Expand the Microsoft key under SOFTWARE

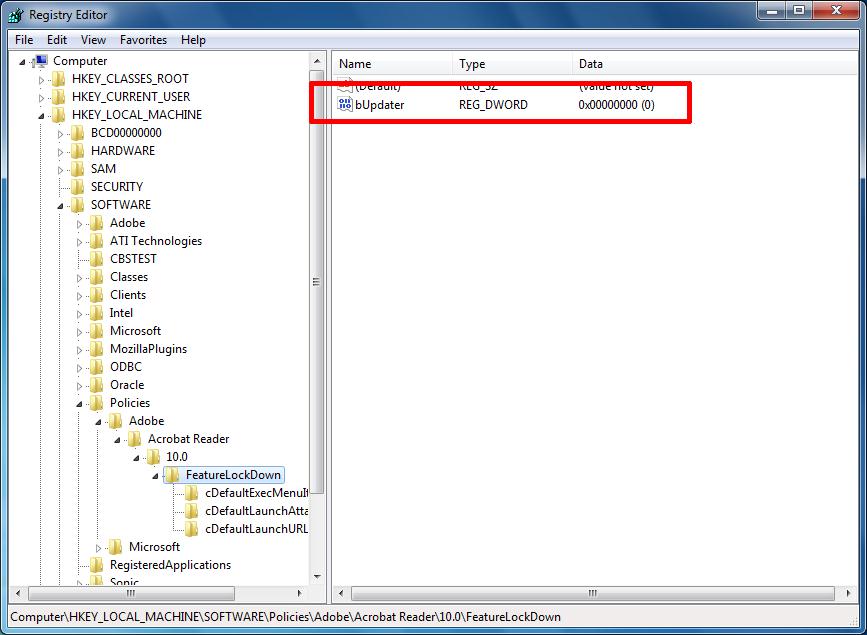coord(80,331)
